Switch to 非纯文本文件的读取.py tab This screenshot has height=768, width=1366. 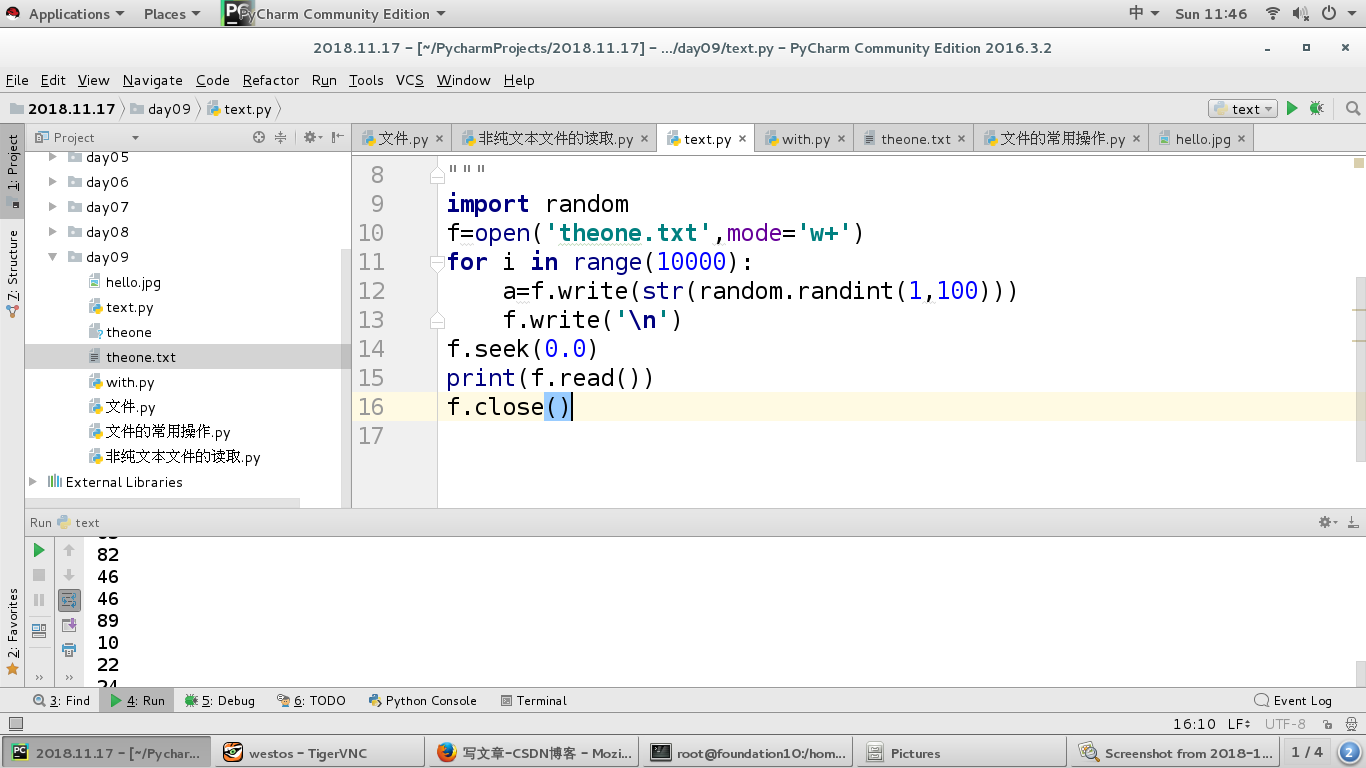click(555, 139)
